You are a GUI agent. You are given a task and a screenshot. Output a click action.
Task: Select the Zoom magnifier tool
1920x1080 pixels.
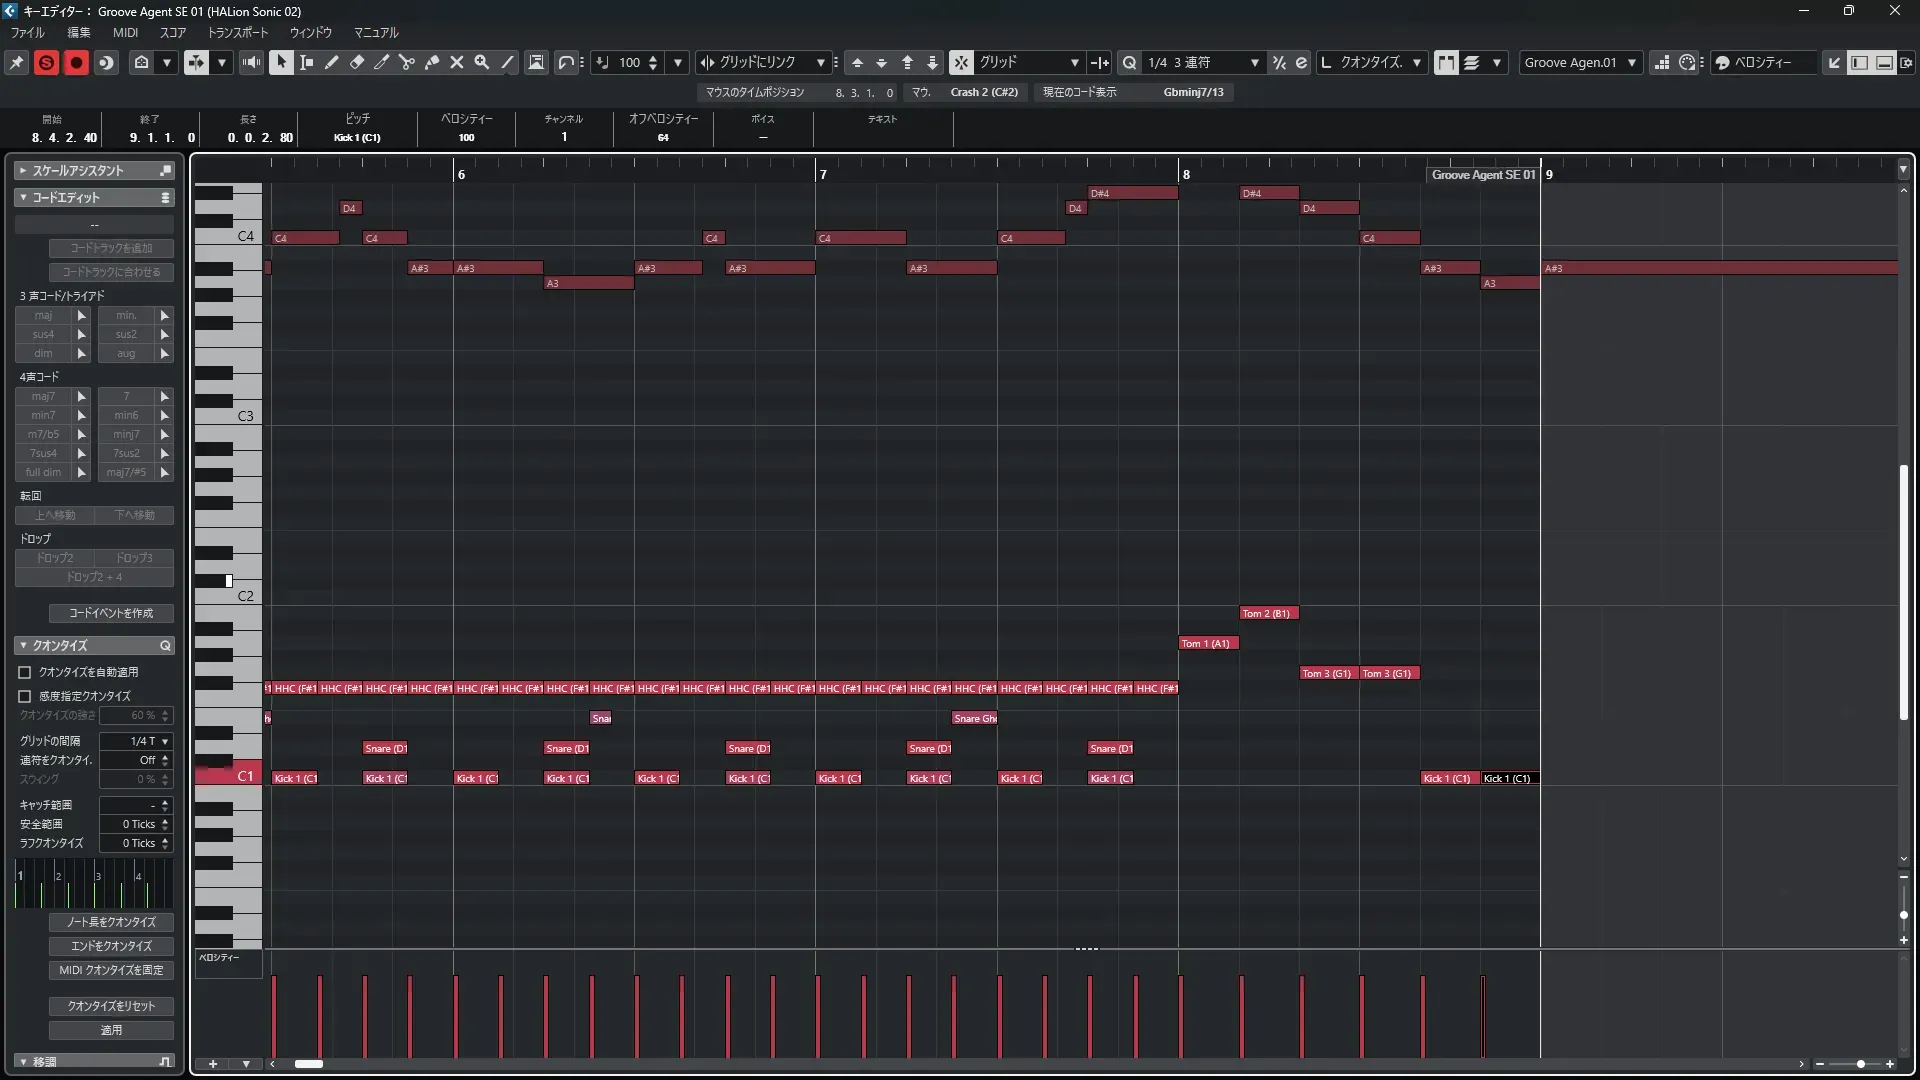482,62
